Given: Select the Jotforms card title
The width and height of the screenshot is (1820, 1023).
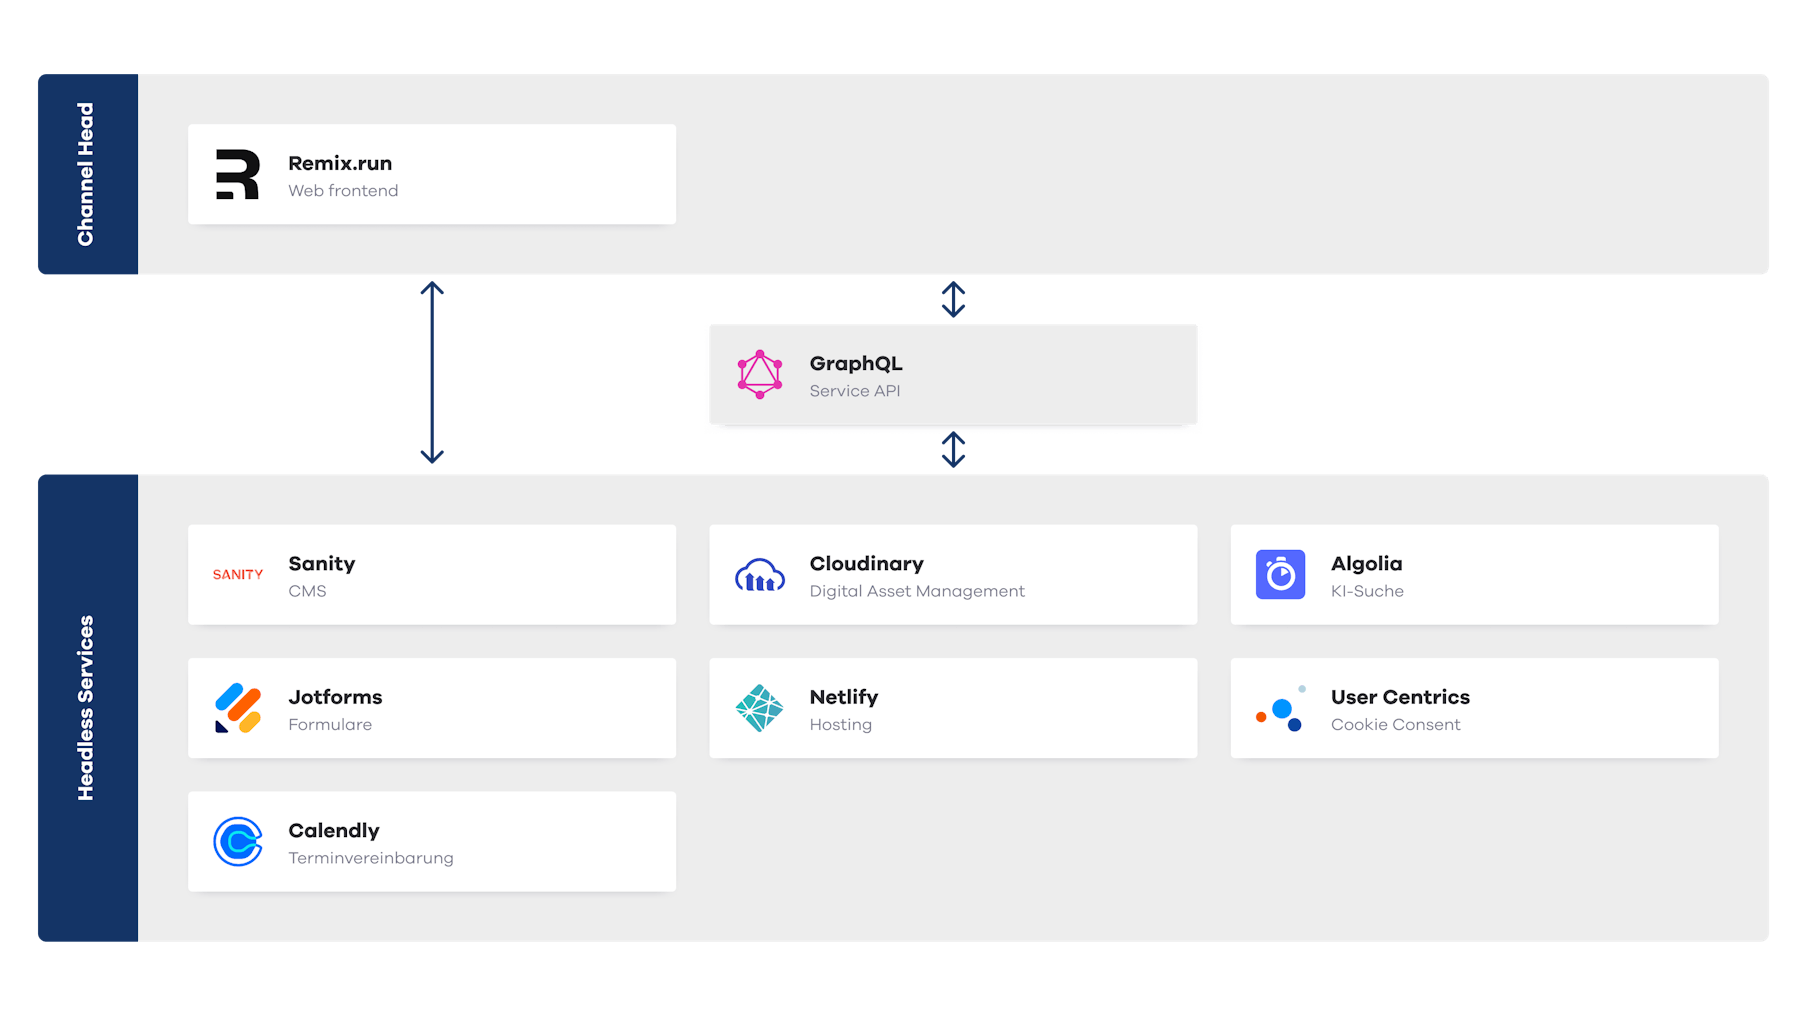Looking at the screenshot, I should click(x=335, y=697).
